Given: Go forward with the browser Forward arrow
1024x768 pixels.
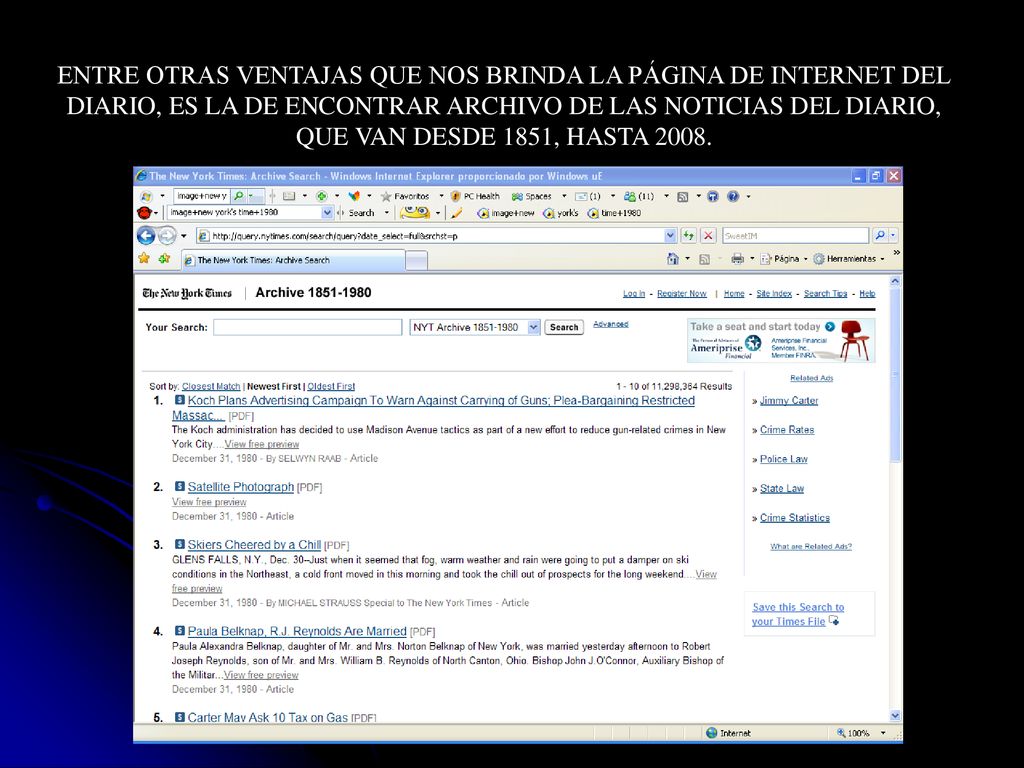Looking at the screenshot, I should pyautogui.click(x=168, y=236).
